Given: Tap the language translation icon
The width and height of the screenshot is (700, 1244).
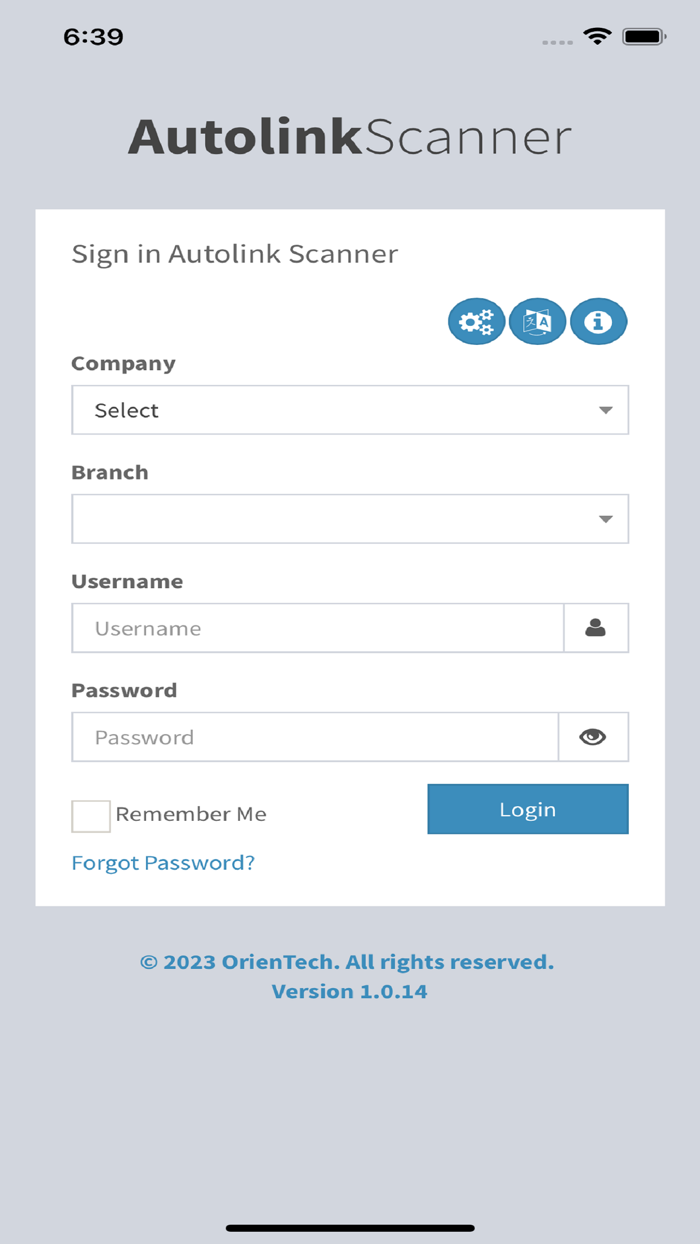Looking at the screenshot, I should [x=537, y=321].
